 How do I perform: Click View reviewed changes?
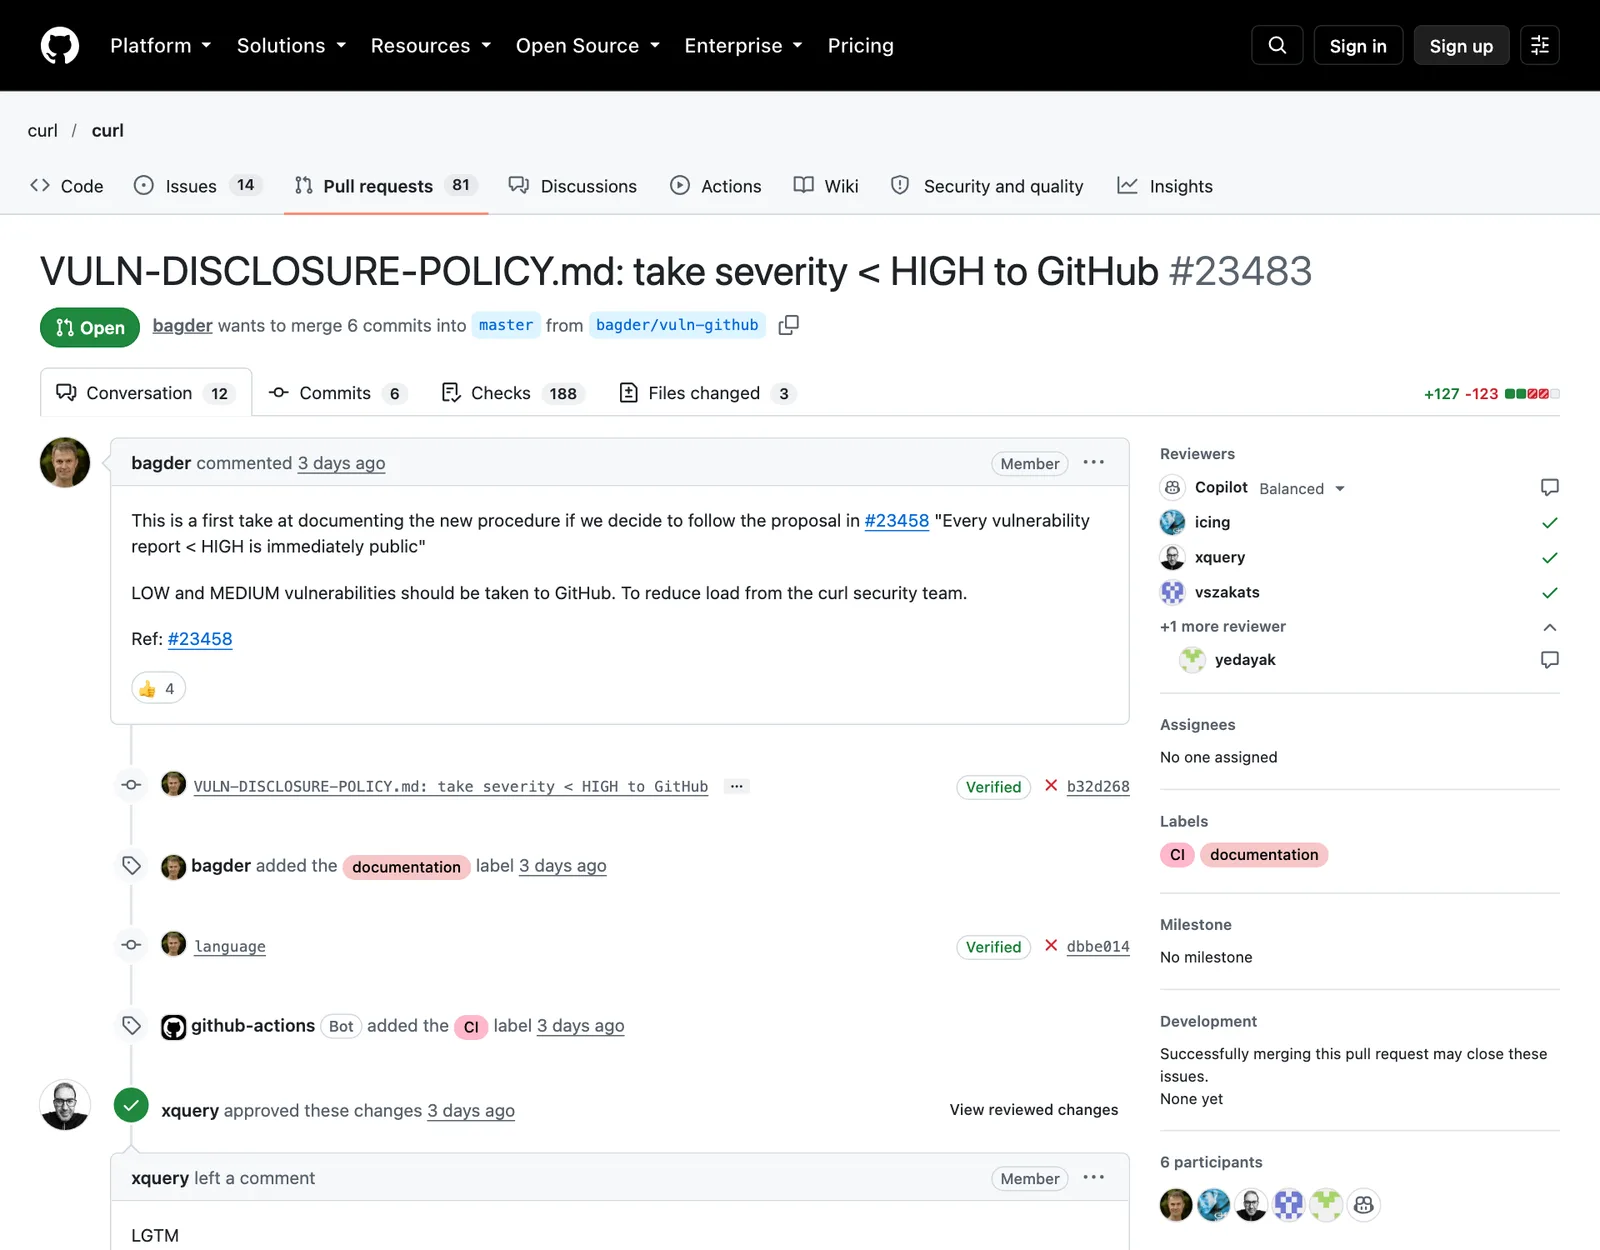click(1034, 1110)
